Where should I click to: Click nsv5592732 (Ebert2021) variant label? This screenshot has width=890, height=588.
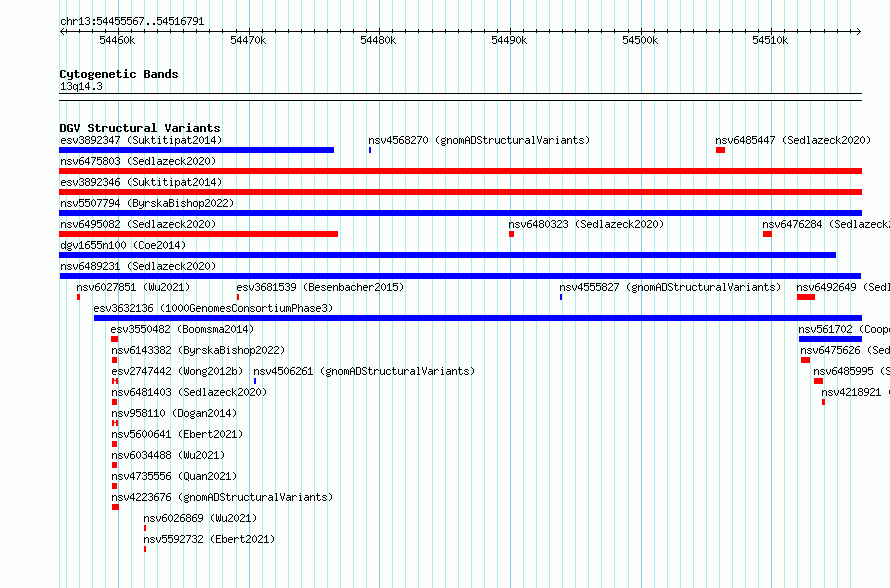[209, 539]
